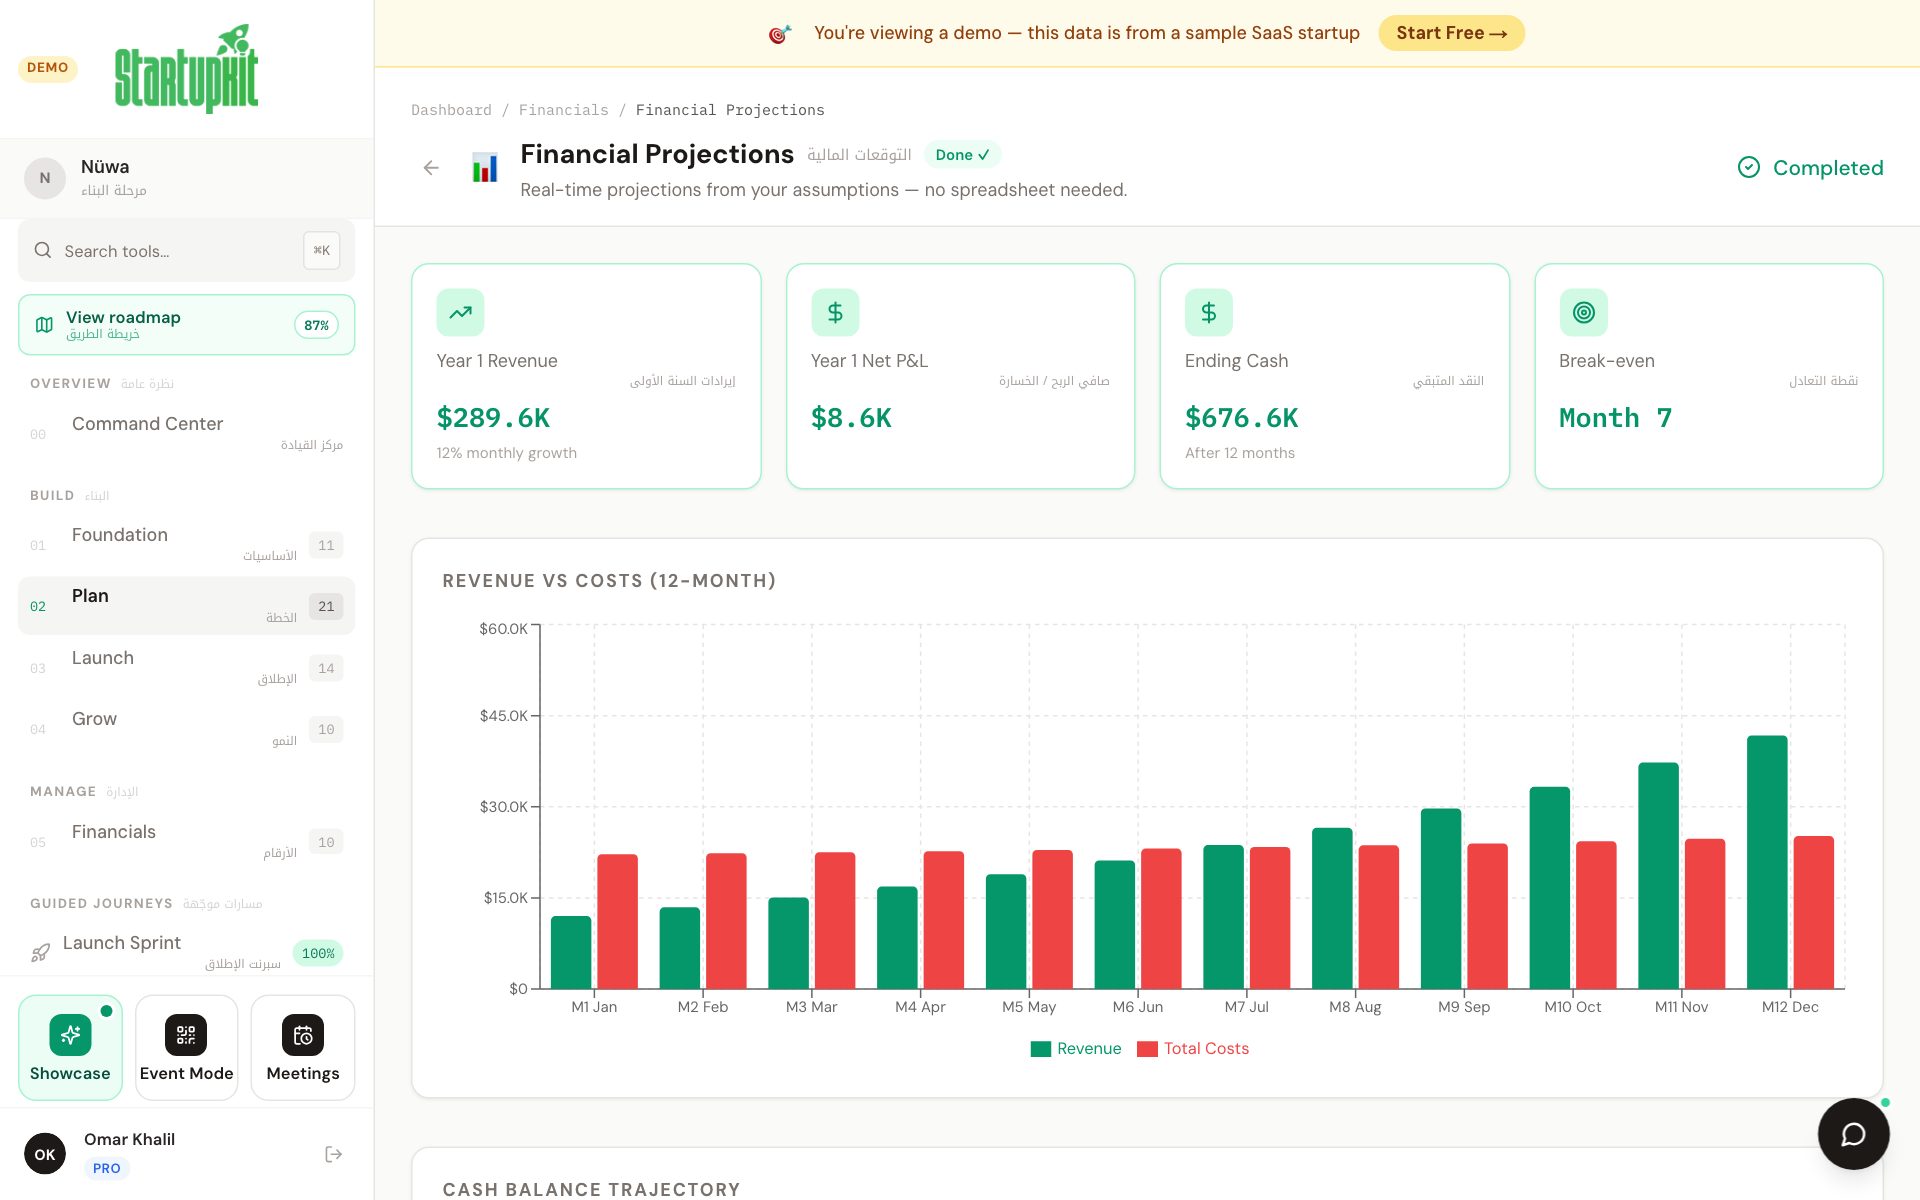Screen dimensions: 1920x1200
Task: Click the View roadmap button
Action: pyautogui.click(x=186, y=325)
